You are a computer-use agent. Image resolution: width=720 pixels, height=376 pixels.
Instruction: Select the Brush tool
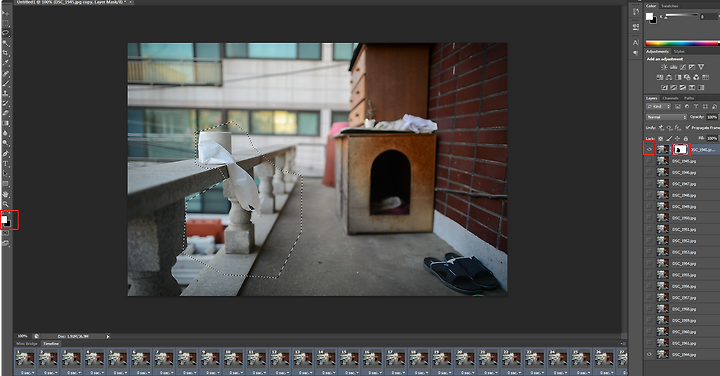coord(6,83)
